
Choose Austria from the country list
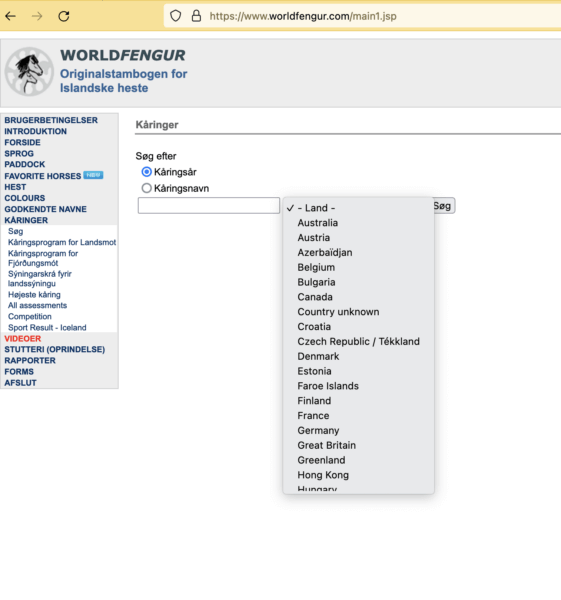pos(359,238)
